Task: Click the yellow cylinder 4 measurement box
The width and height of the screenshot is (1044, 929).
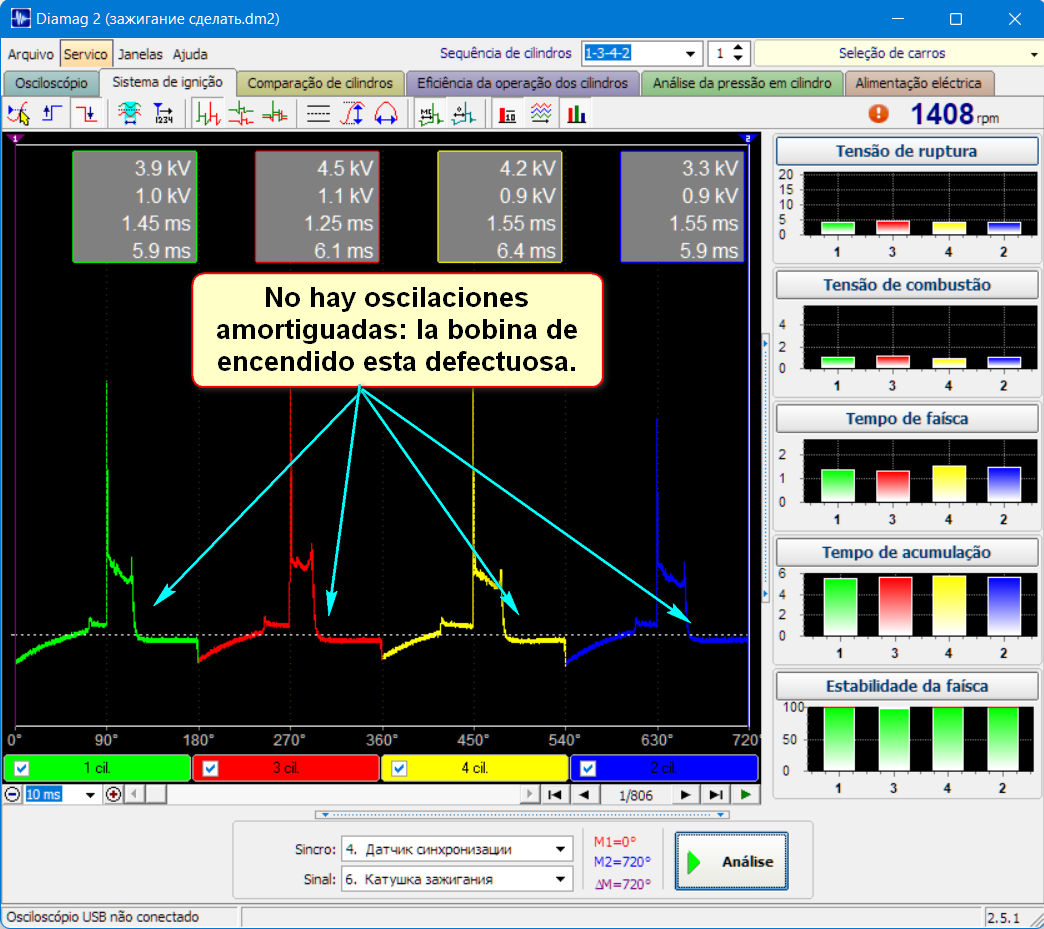Action: (500, 206)
